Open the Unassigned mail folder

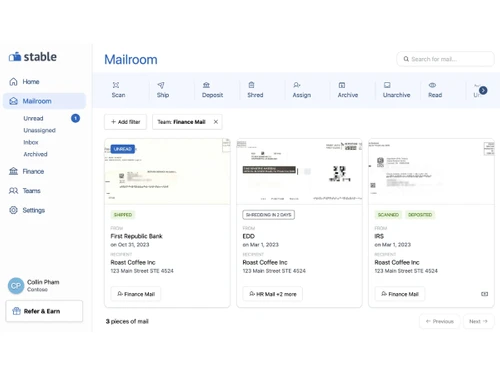click(39, 130)
